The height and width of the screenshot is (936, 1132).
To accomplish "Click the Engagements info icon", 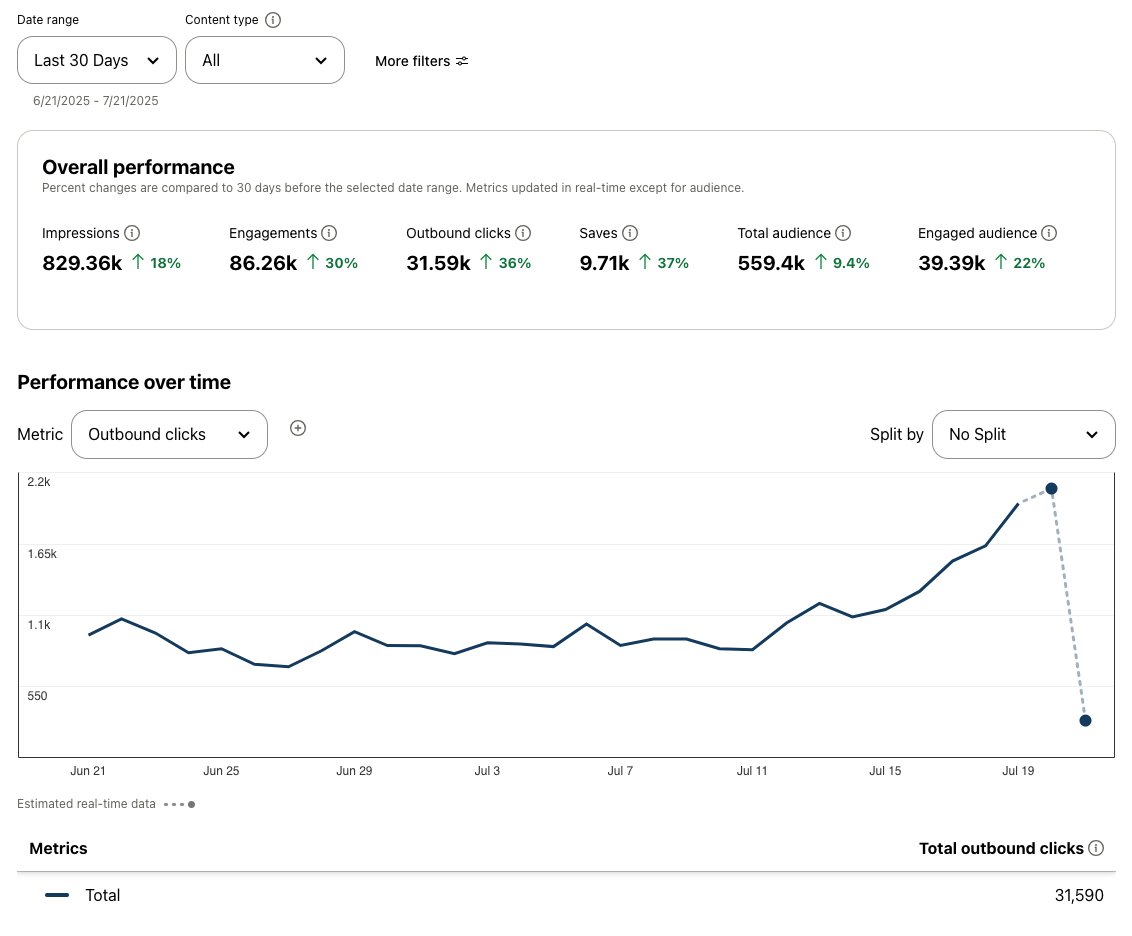I will pos(329,233).
